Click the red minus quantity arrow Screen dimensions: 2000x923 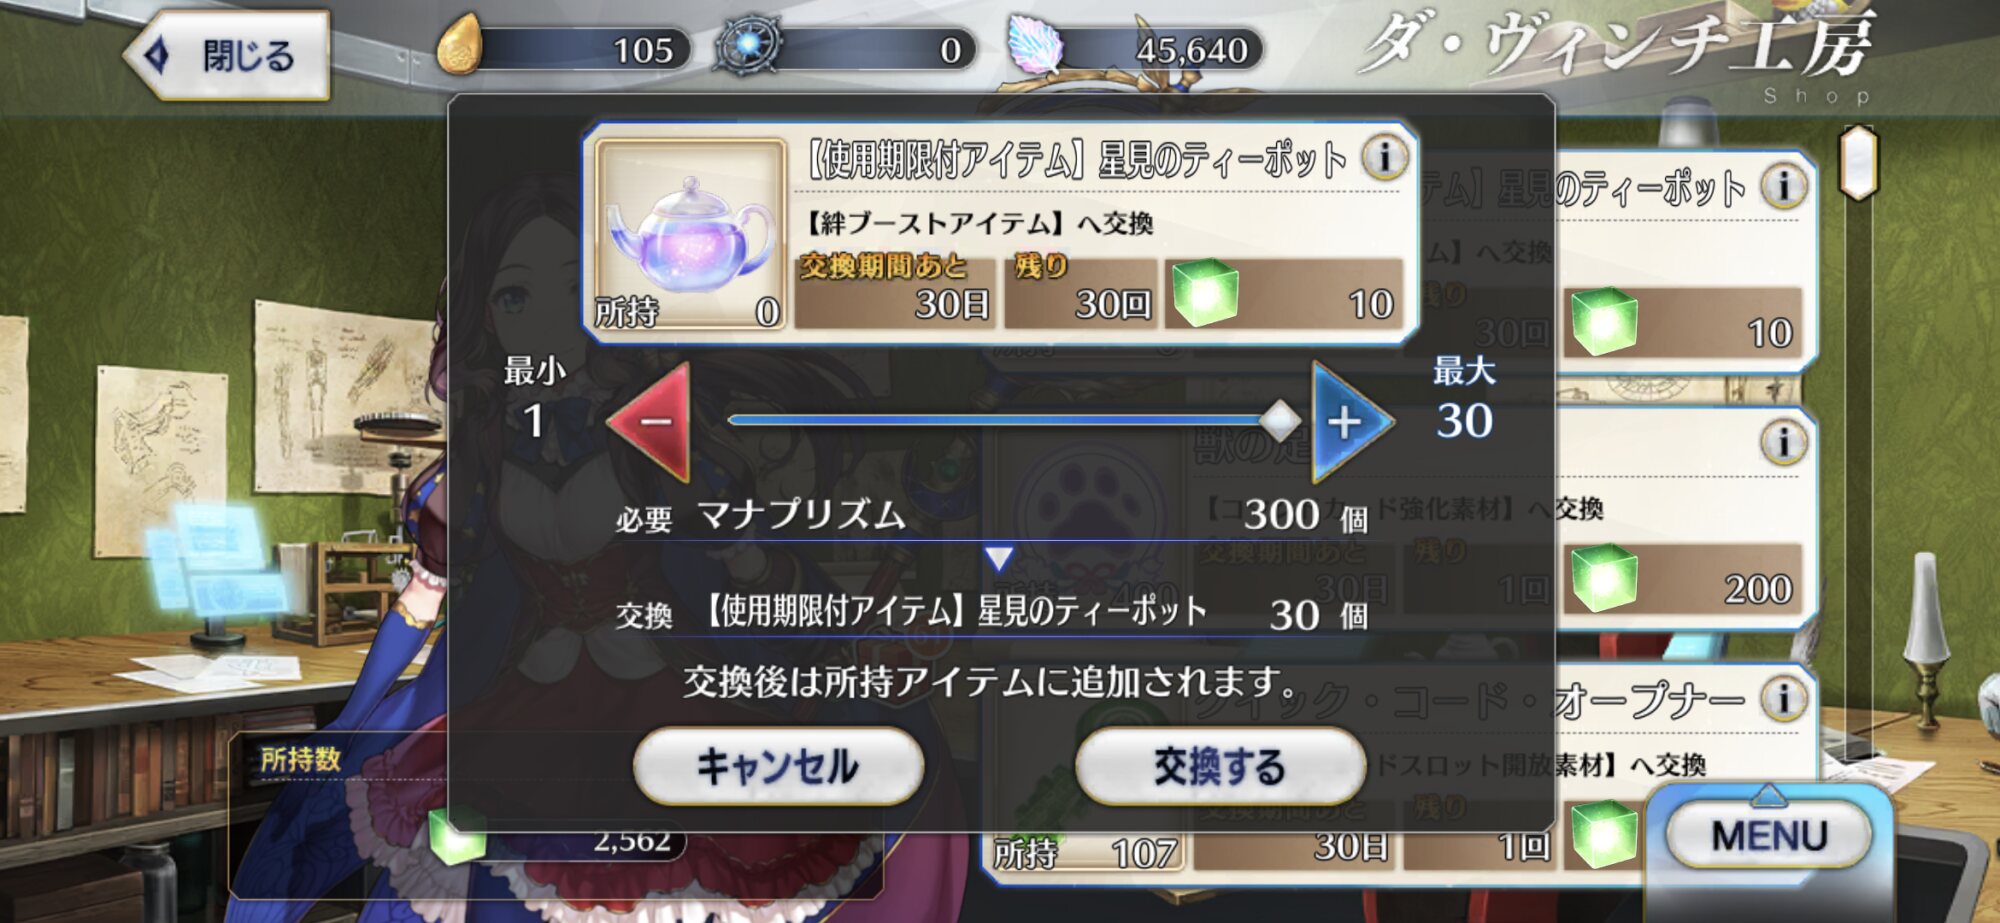[652, 421]
